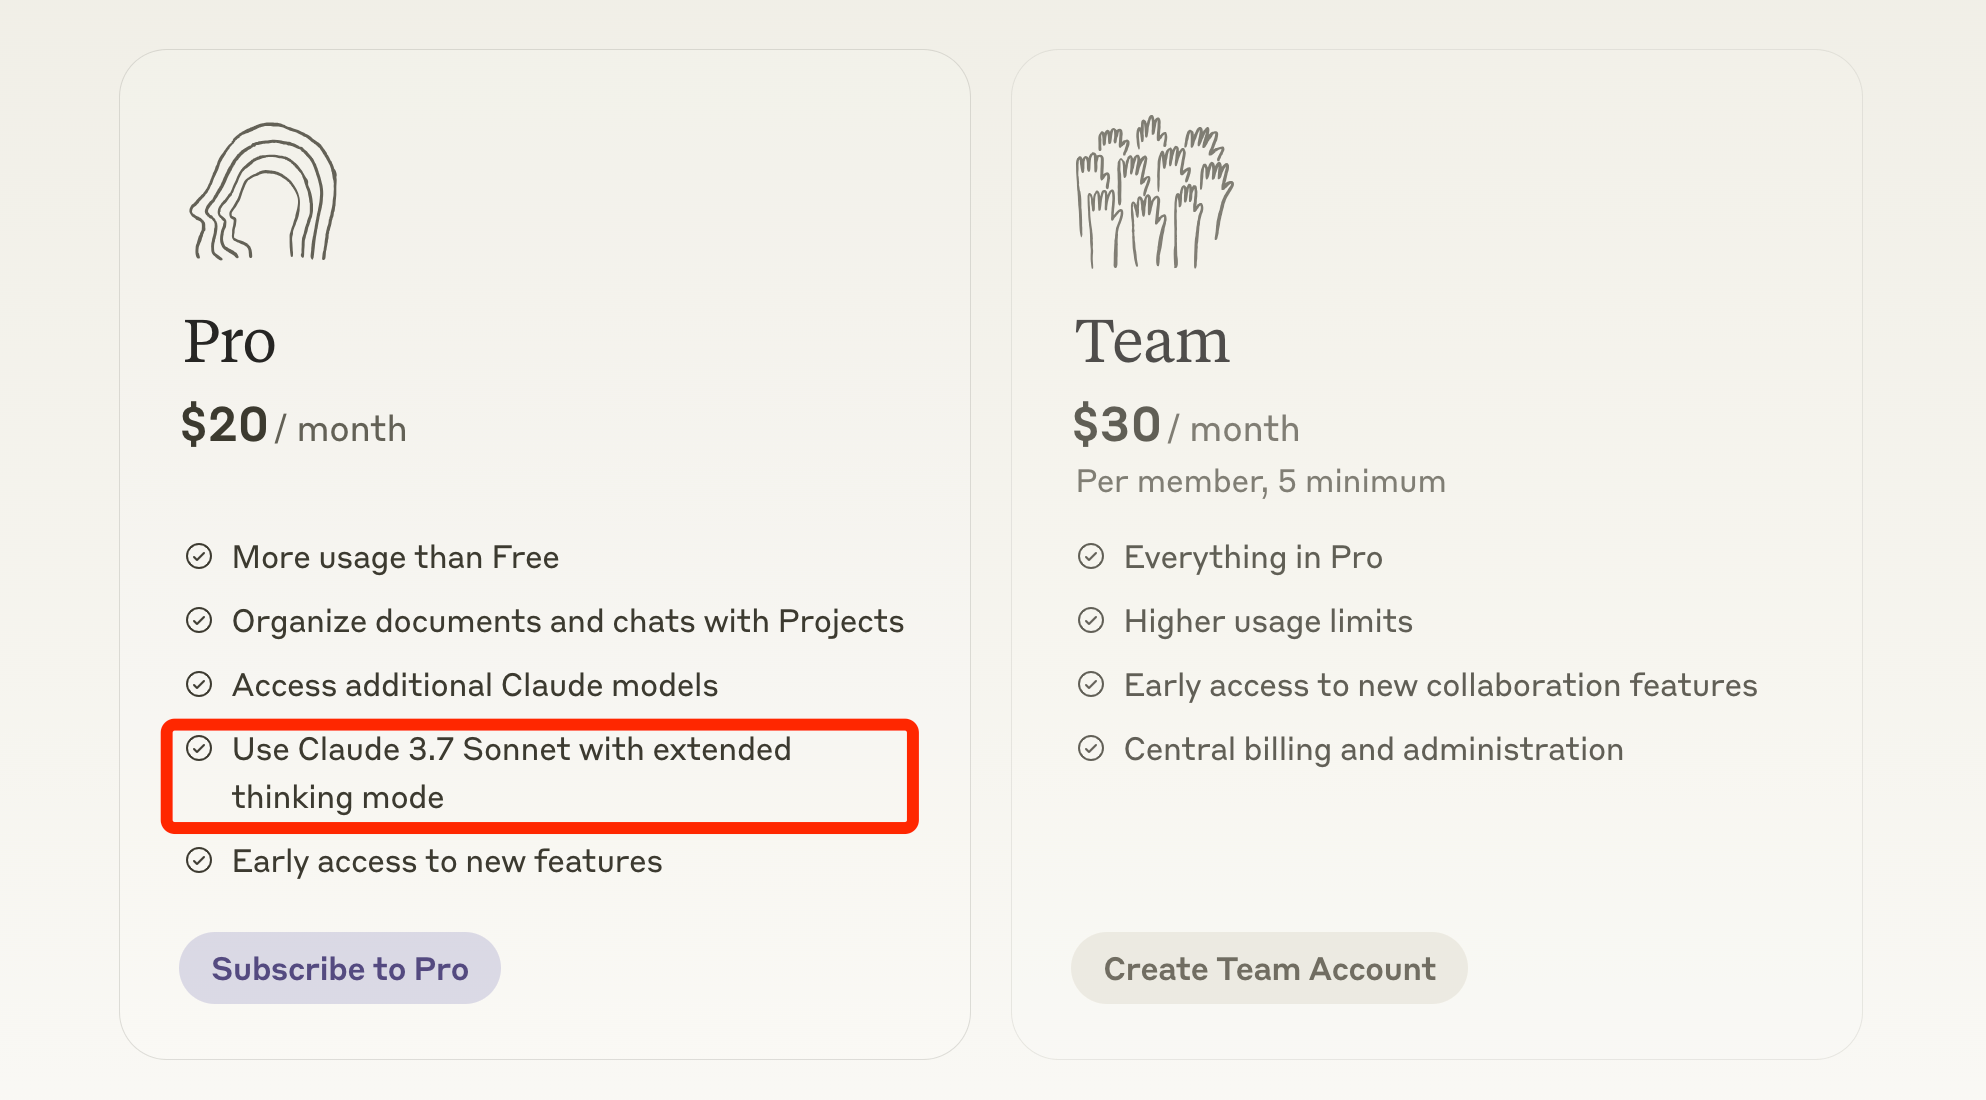This screenshot has width=1986, height=1100.
Task: Click the extended thinking mode feature text
Action: [x=511, y=772]
